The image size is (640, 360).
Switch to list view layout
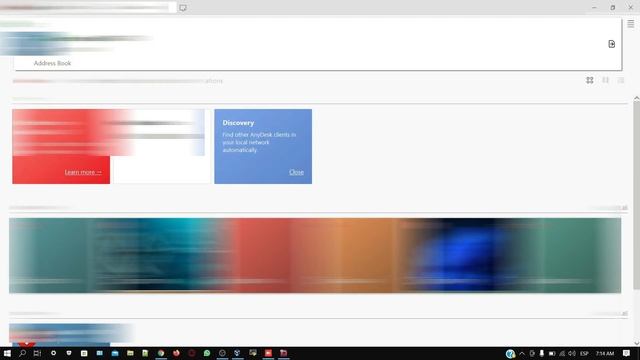[x=621, y=80]
